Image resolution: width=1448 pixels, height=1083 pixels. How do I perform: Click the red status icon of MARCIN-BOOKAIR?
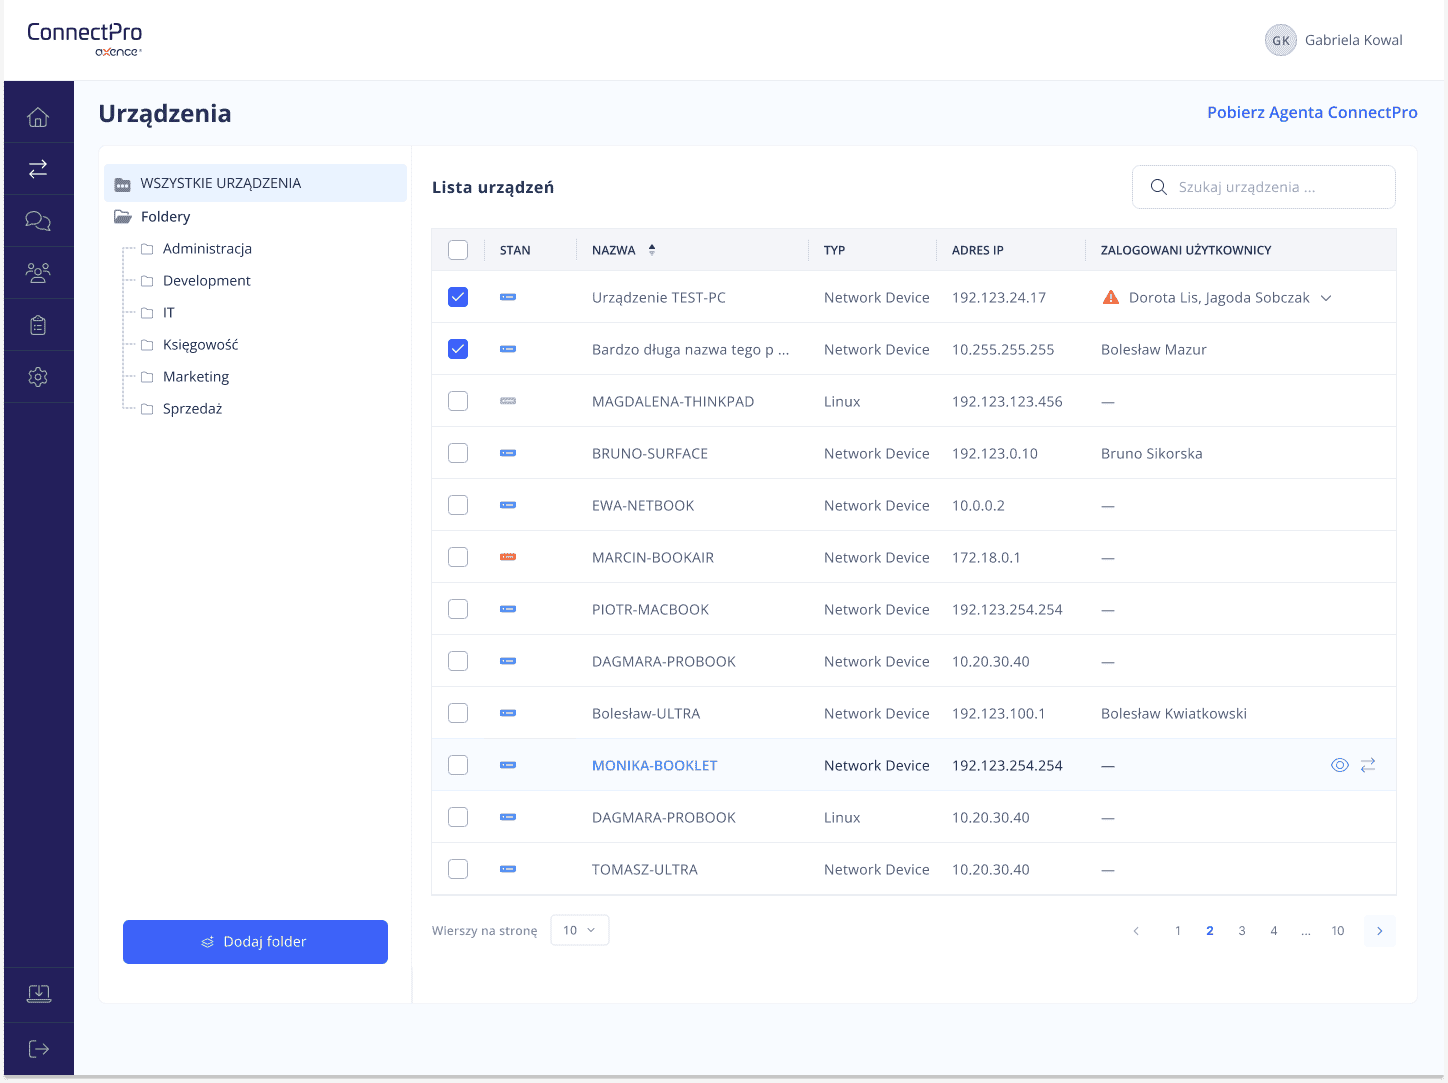click(x=508, y=557)
